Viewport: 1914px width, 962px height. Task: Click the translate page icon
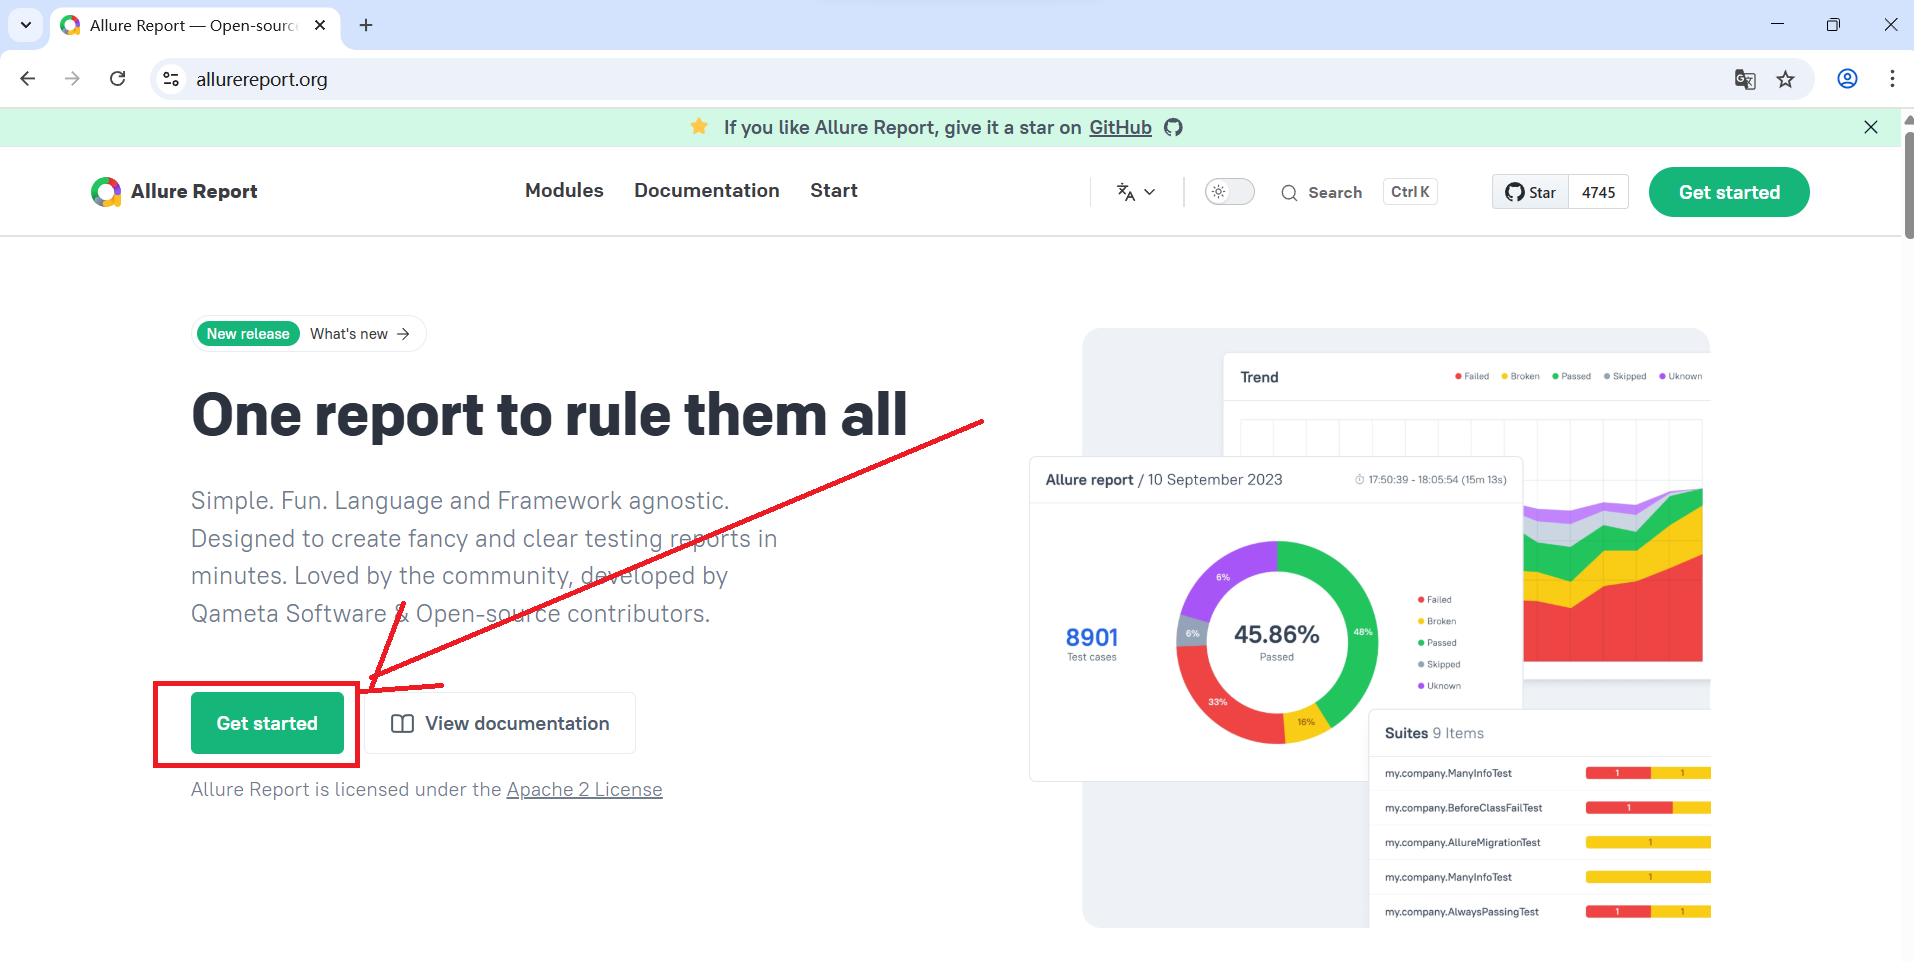click(x=1745, y=79)
